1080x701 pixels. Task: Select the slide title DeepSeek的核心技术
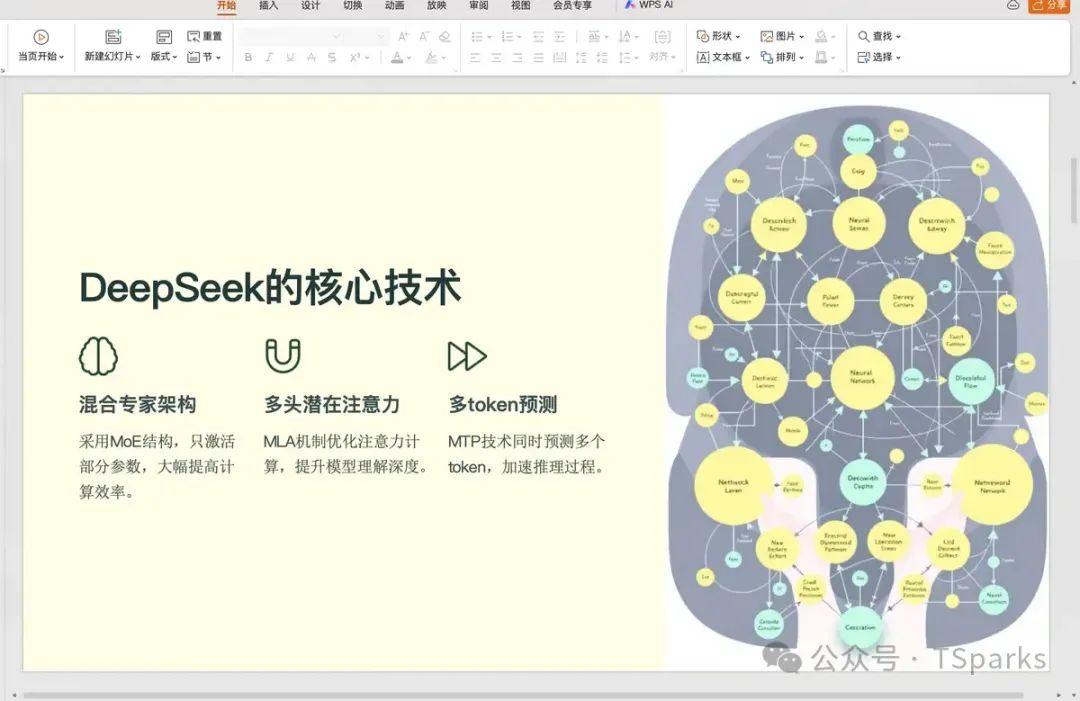[x=271, y=287]
